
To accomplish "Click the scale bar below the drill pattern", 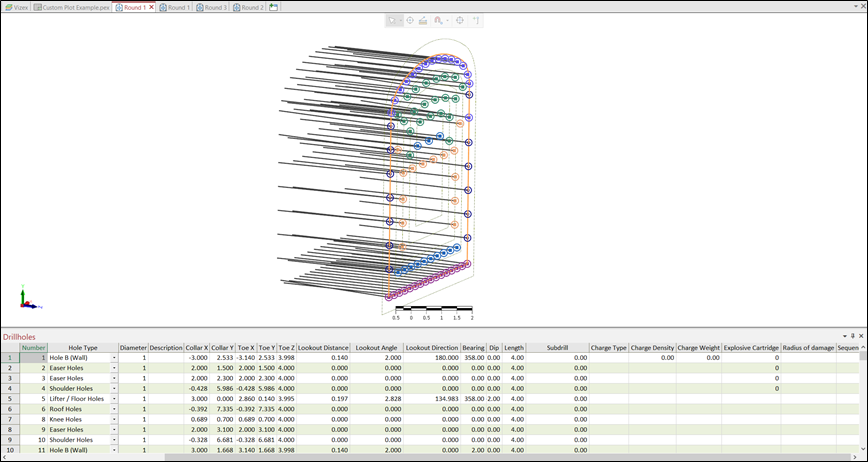I will click(x=433, y=312).
